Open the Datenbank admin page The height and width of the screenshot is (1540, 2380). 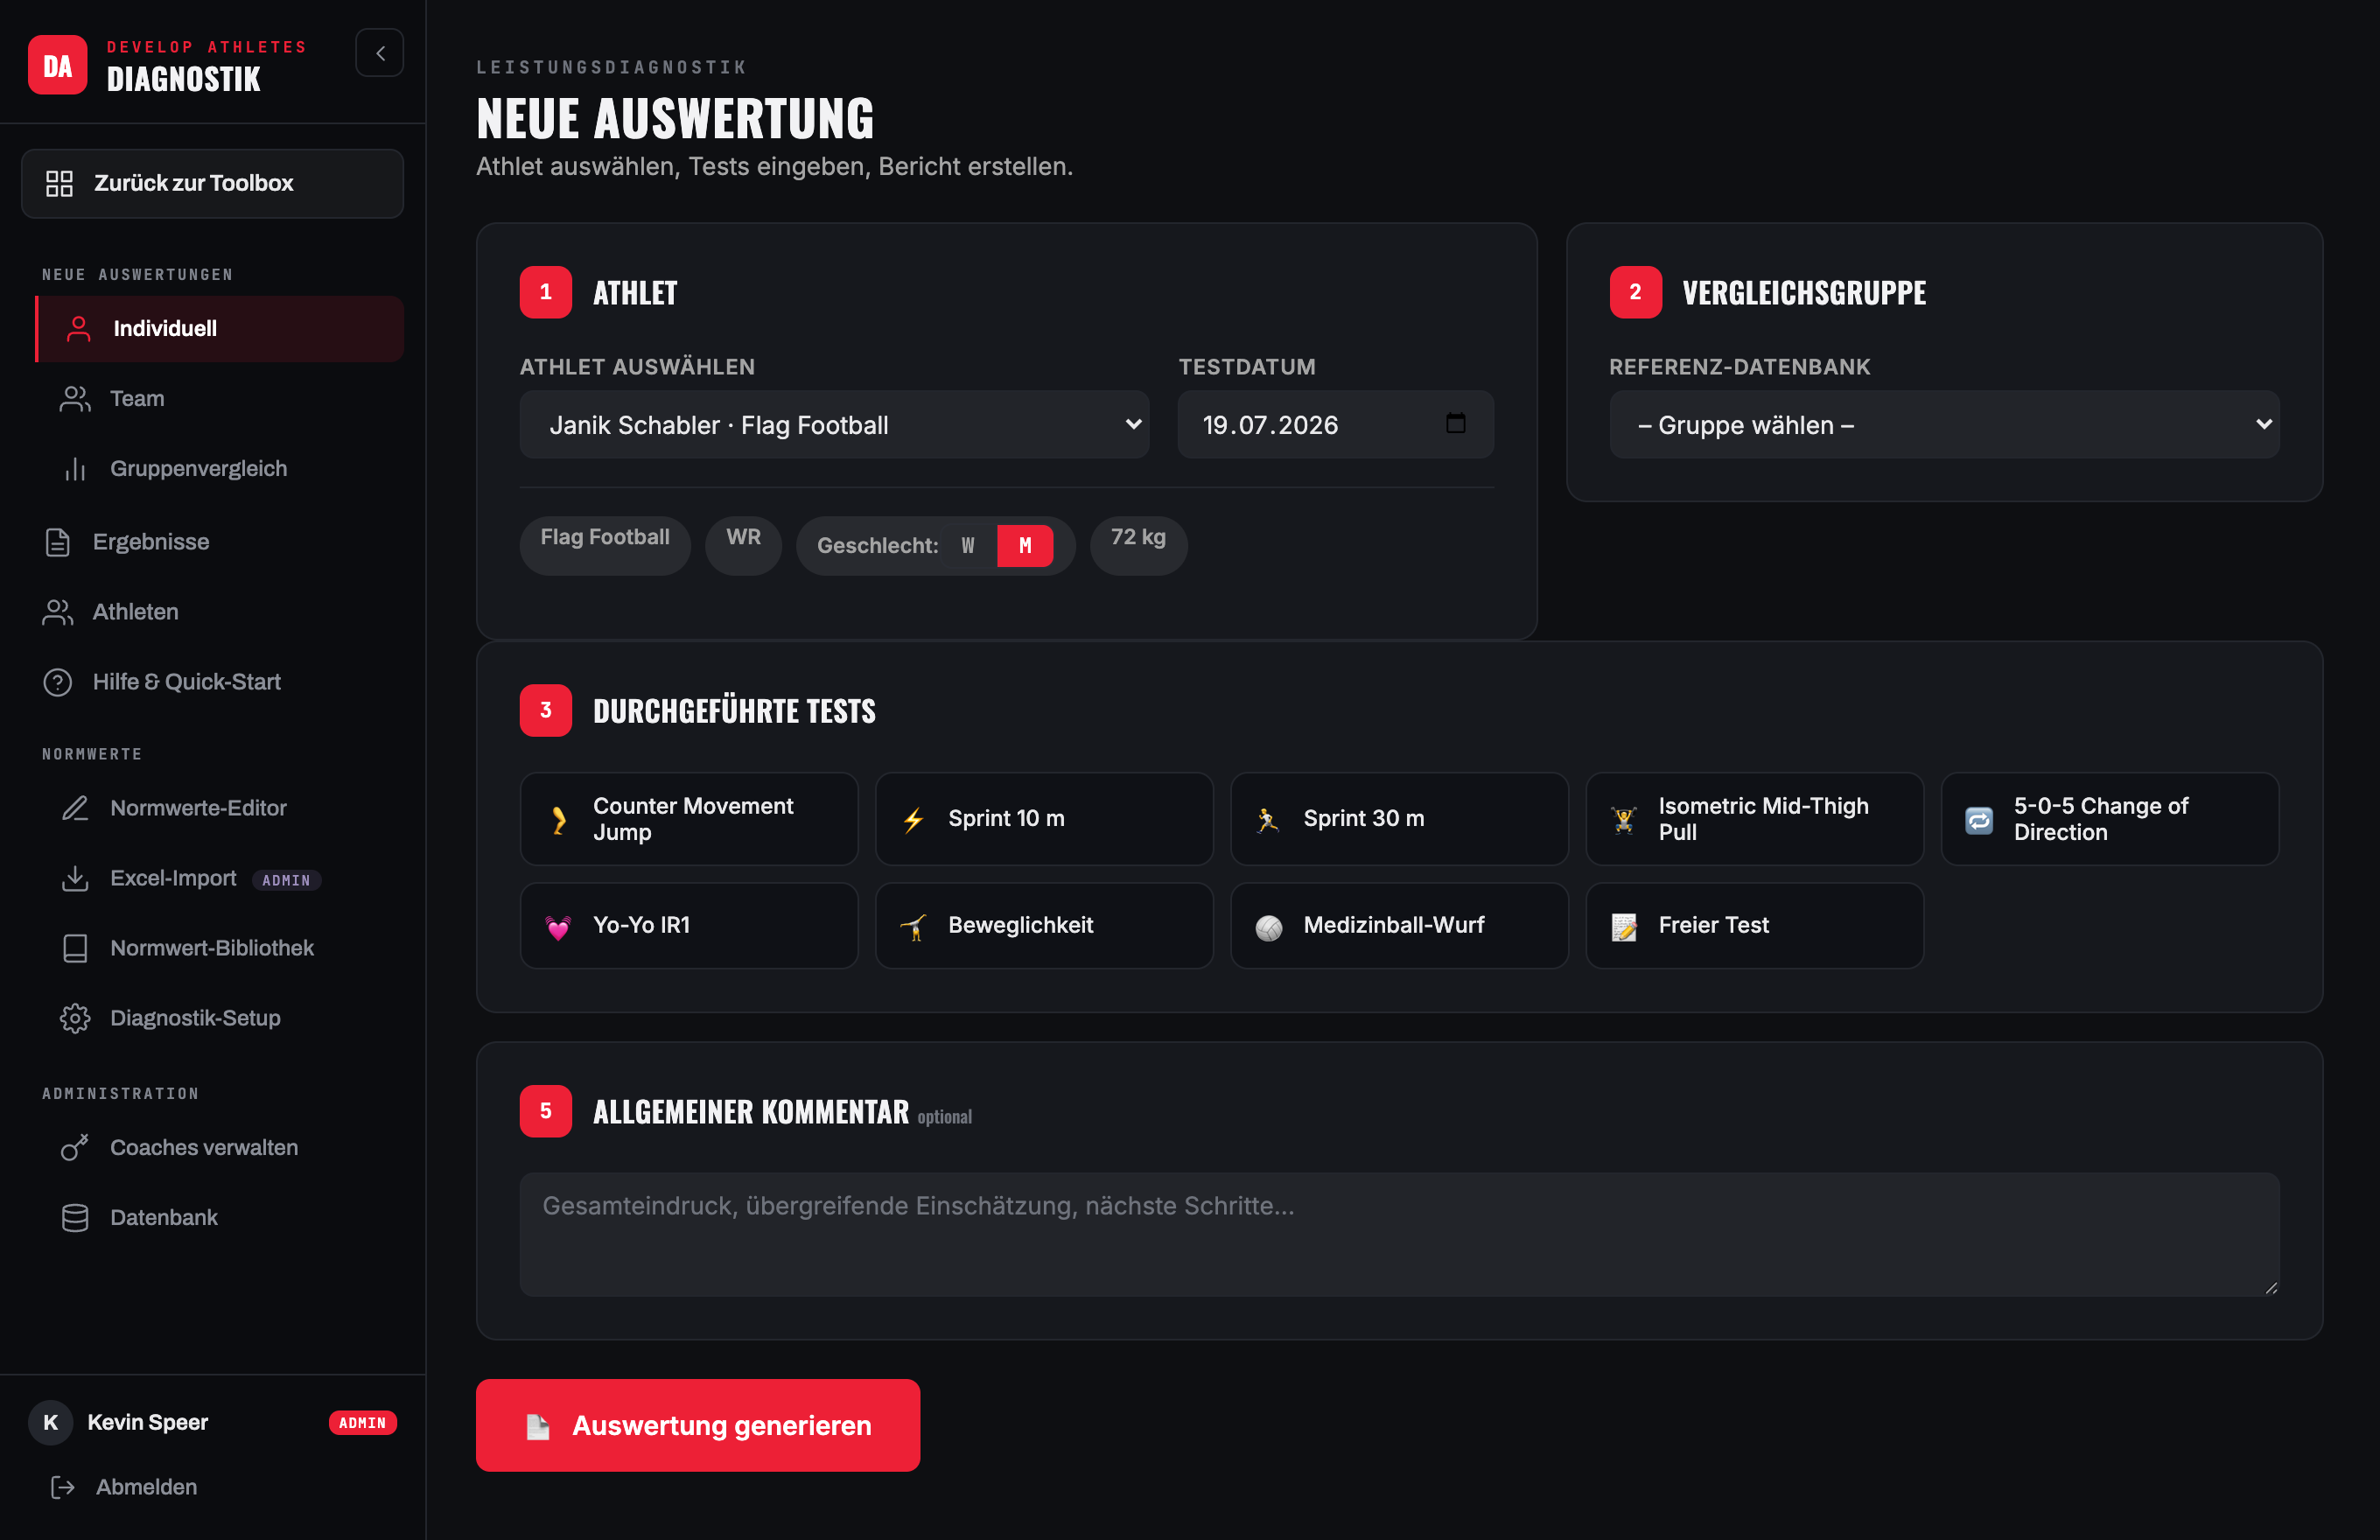coord(219,1218)
